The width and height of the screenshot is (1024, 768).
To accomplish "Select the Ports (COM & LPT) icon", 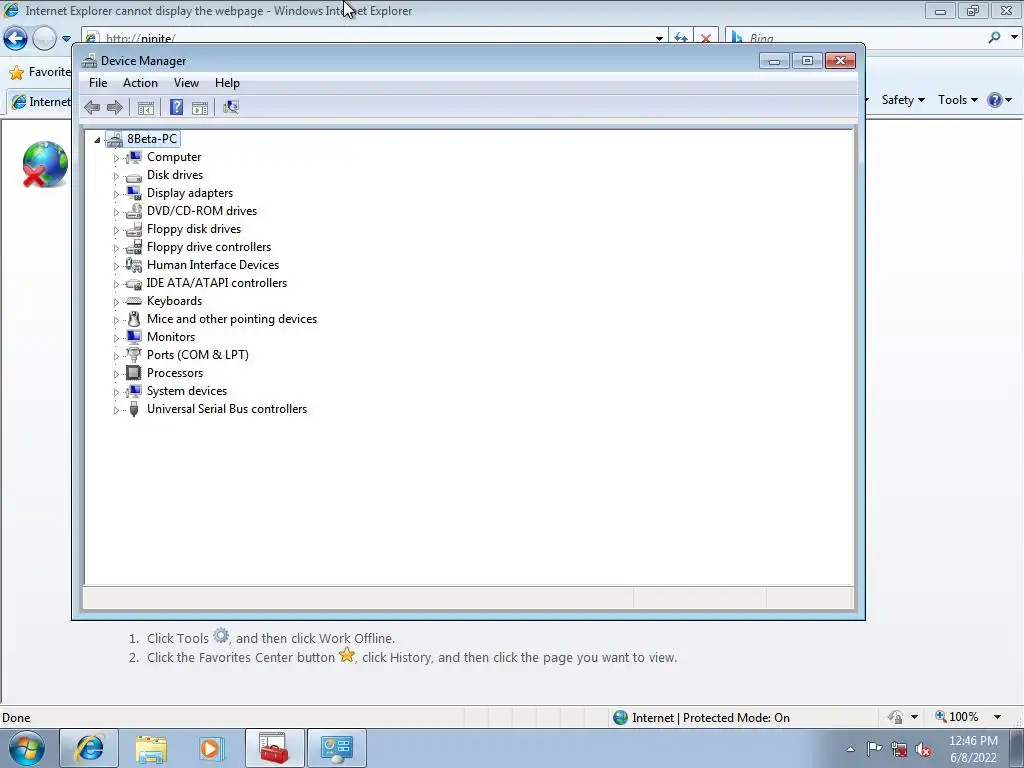I will pyautogui.click(x=133, y=355).
